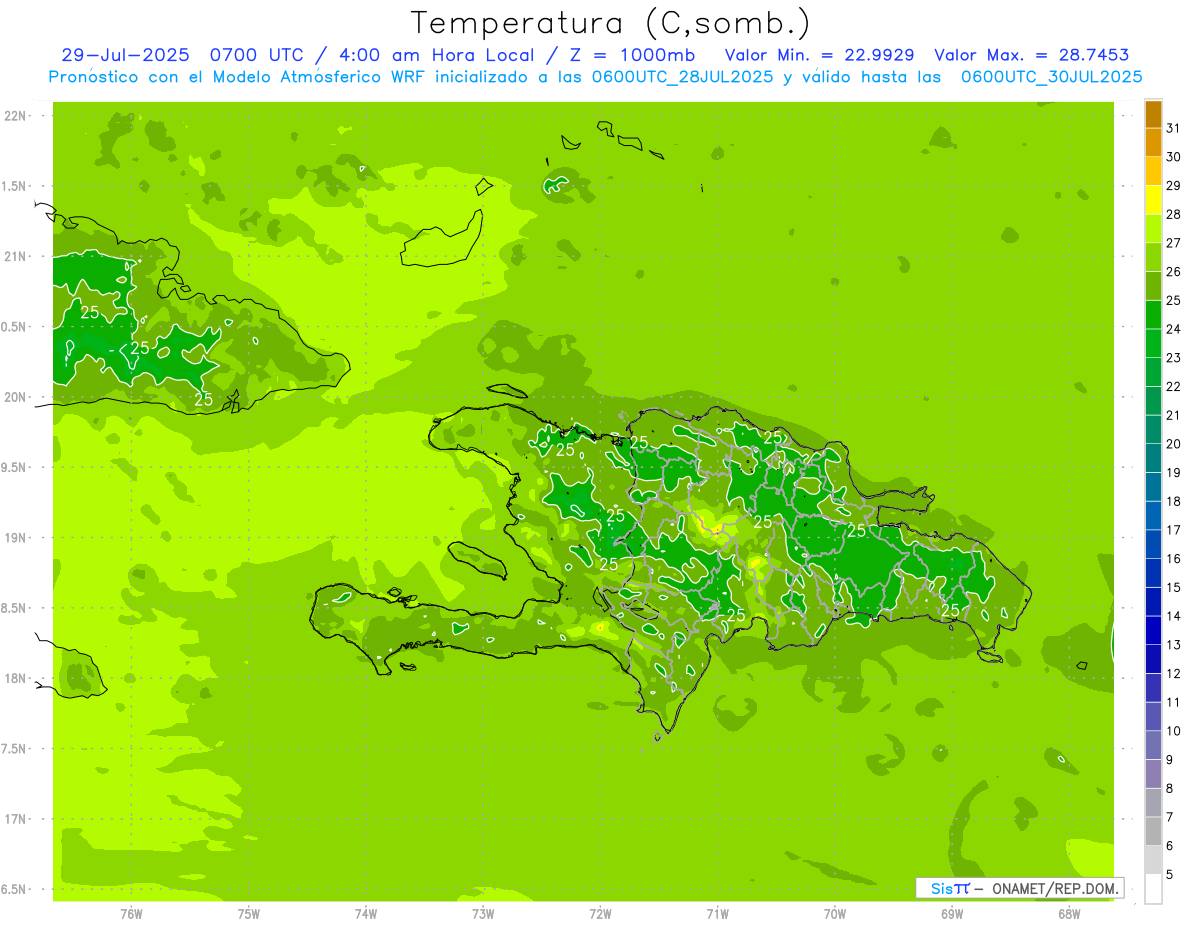Viewport: 1200px width, 927px height.
Task: Click legend value 10 on the colorbar
Action: (1173, 731)
